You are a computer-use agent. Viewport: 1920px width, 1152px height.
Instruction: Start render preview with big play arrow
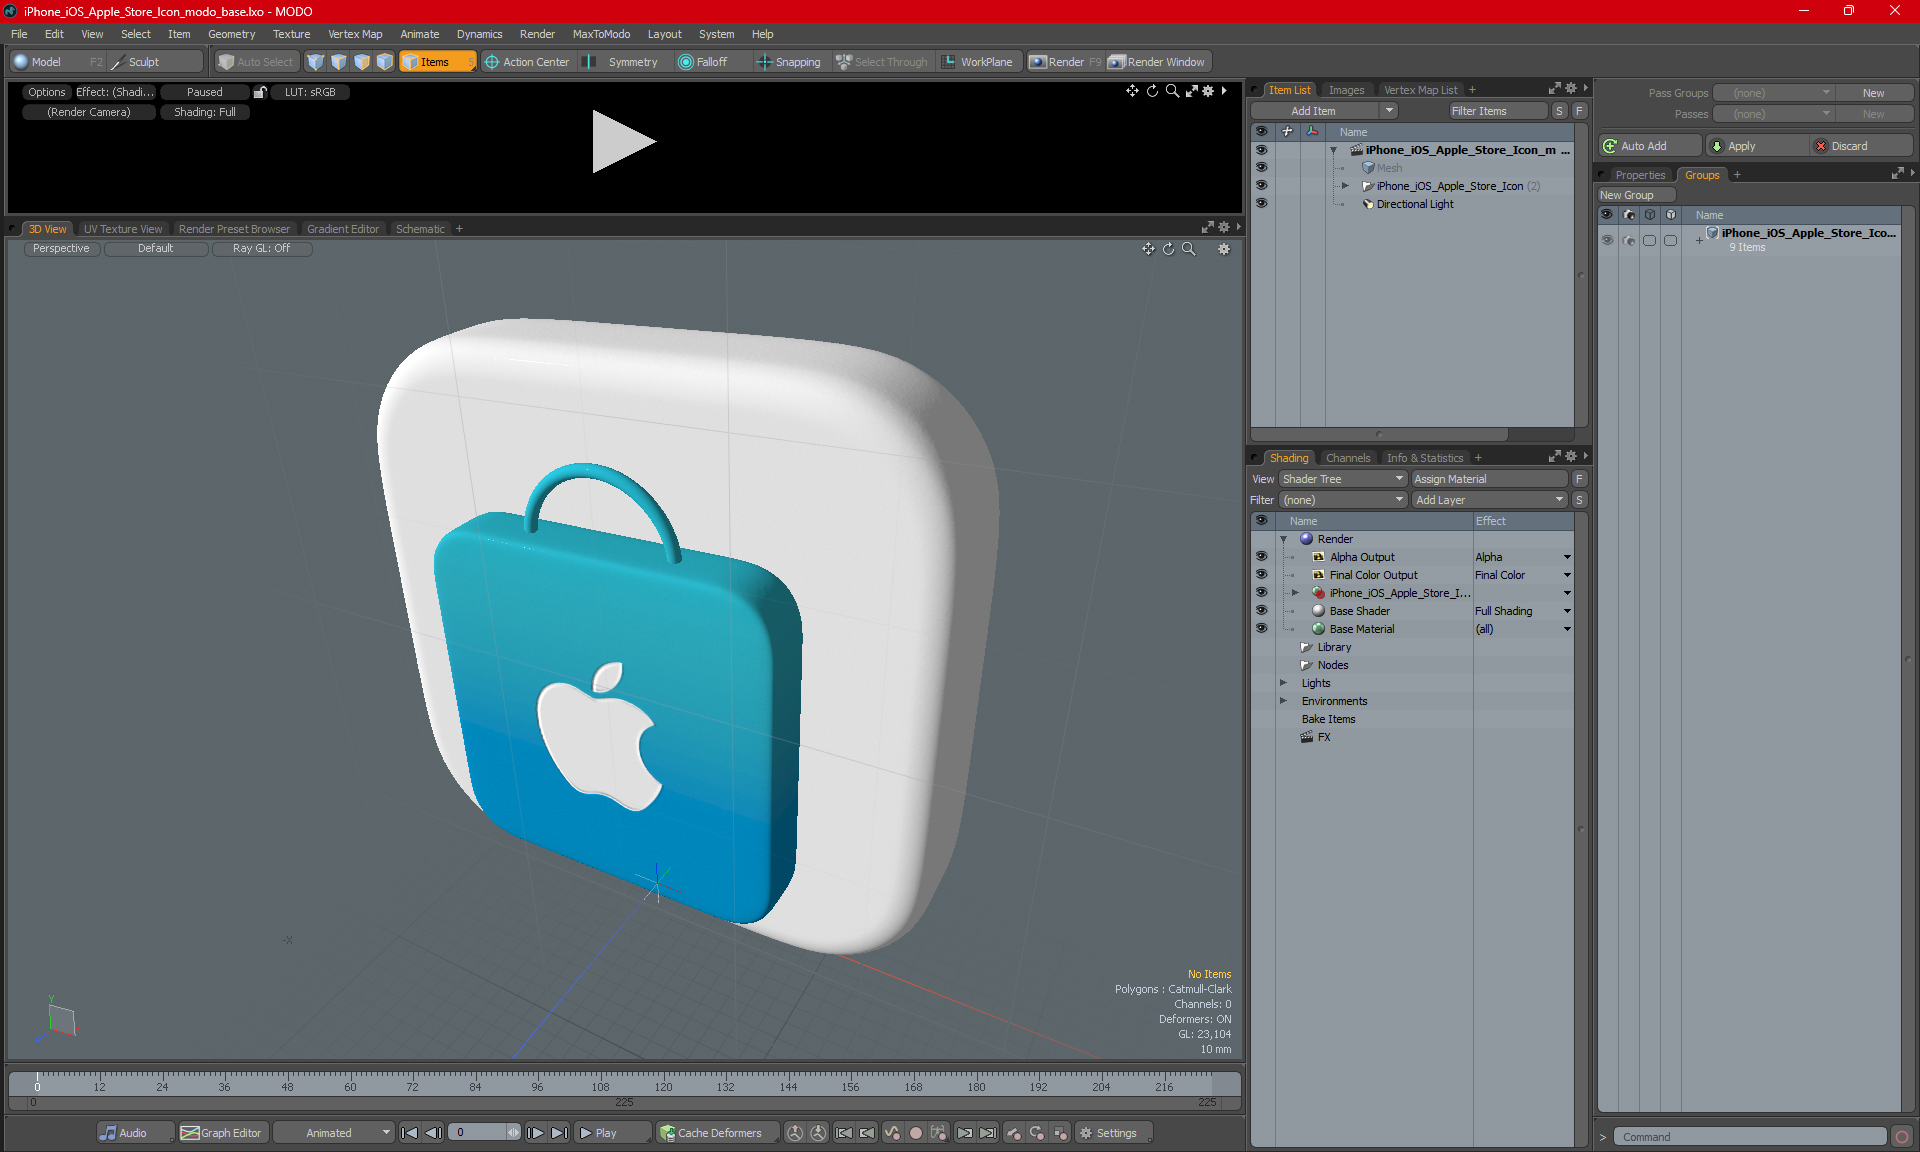624,141
